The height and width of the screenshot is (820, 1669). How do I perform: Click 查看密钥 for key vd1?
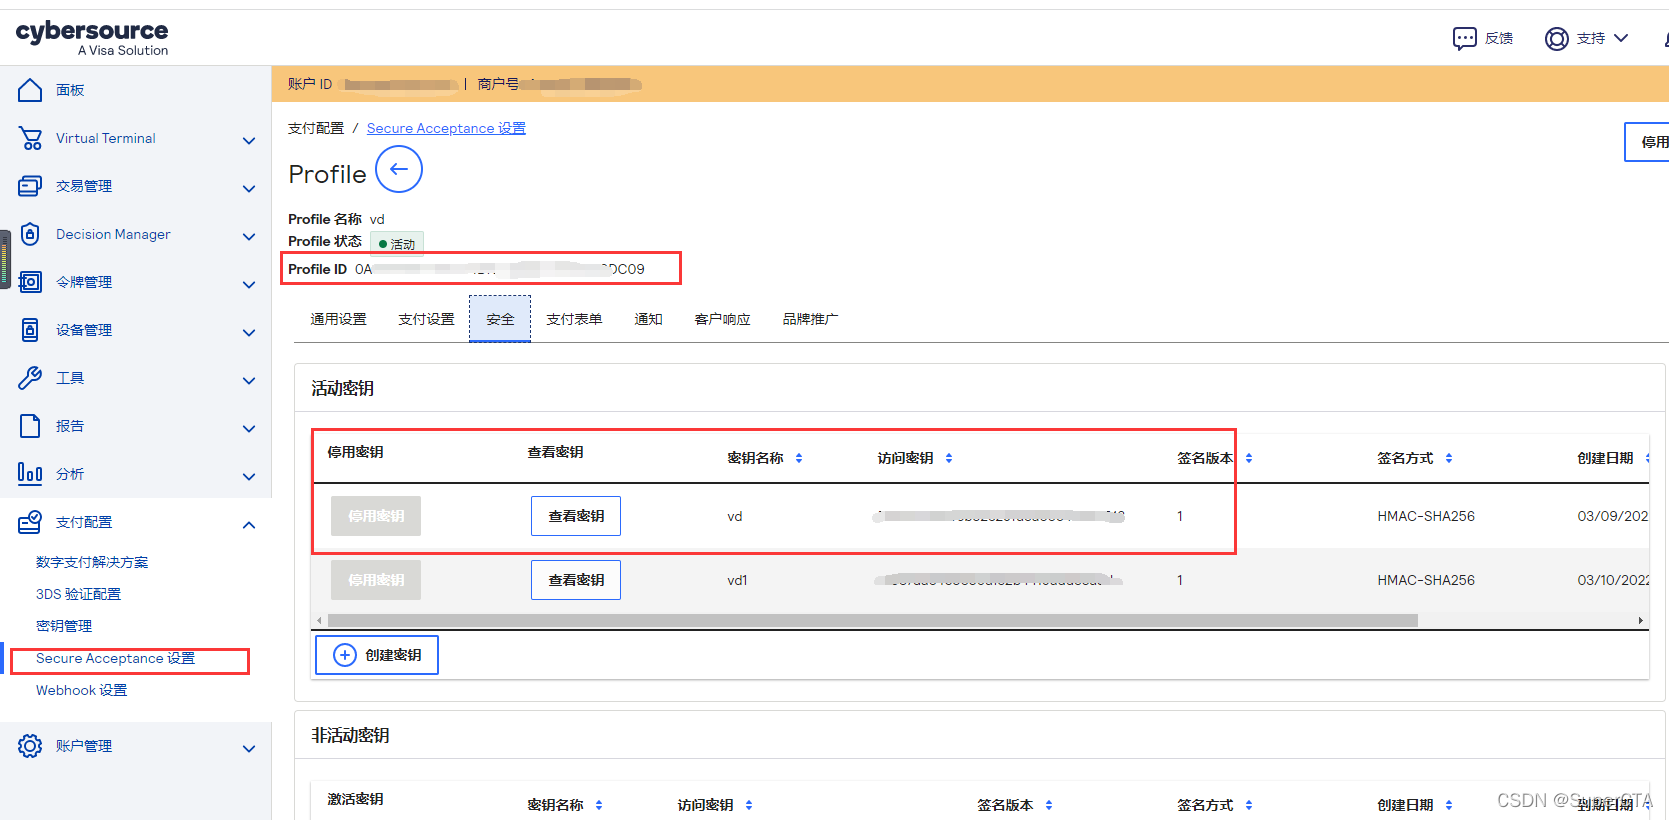click(x=576, y=580)
